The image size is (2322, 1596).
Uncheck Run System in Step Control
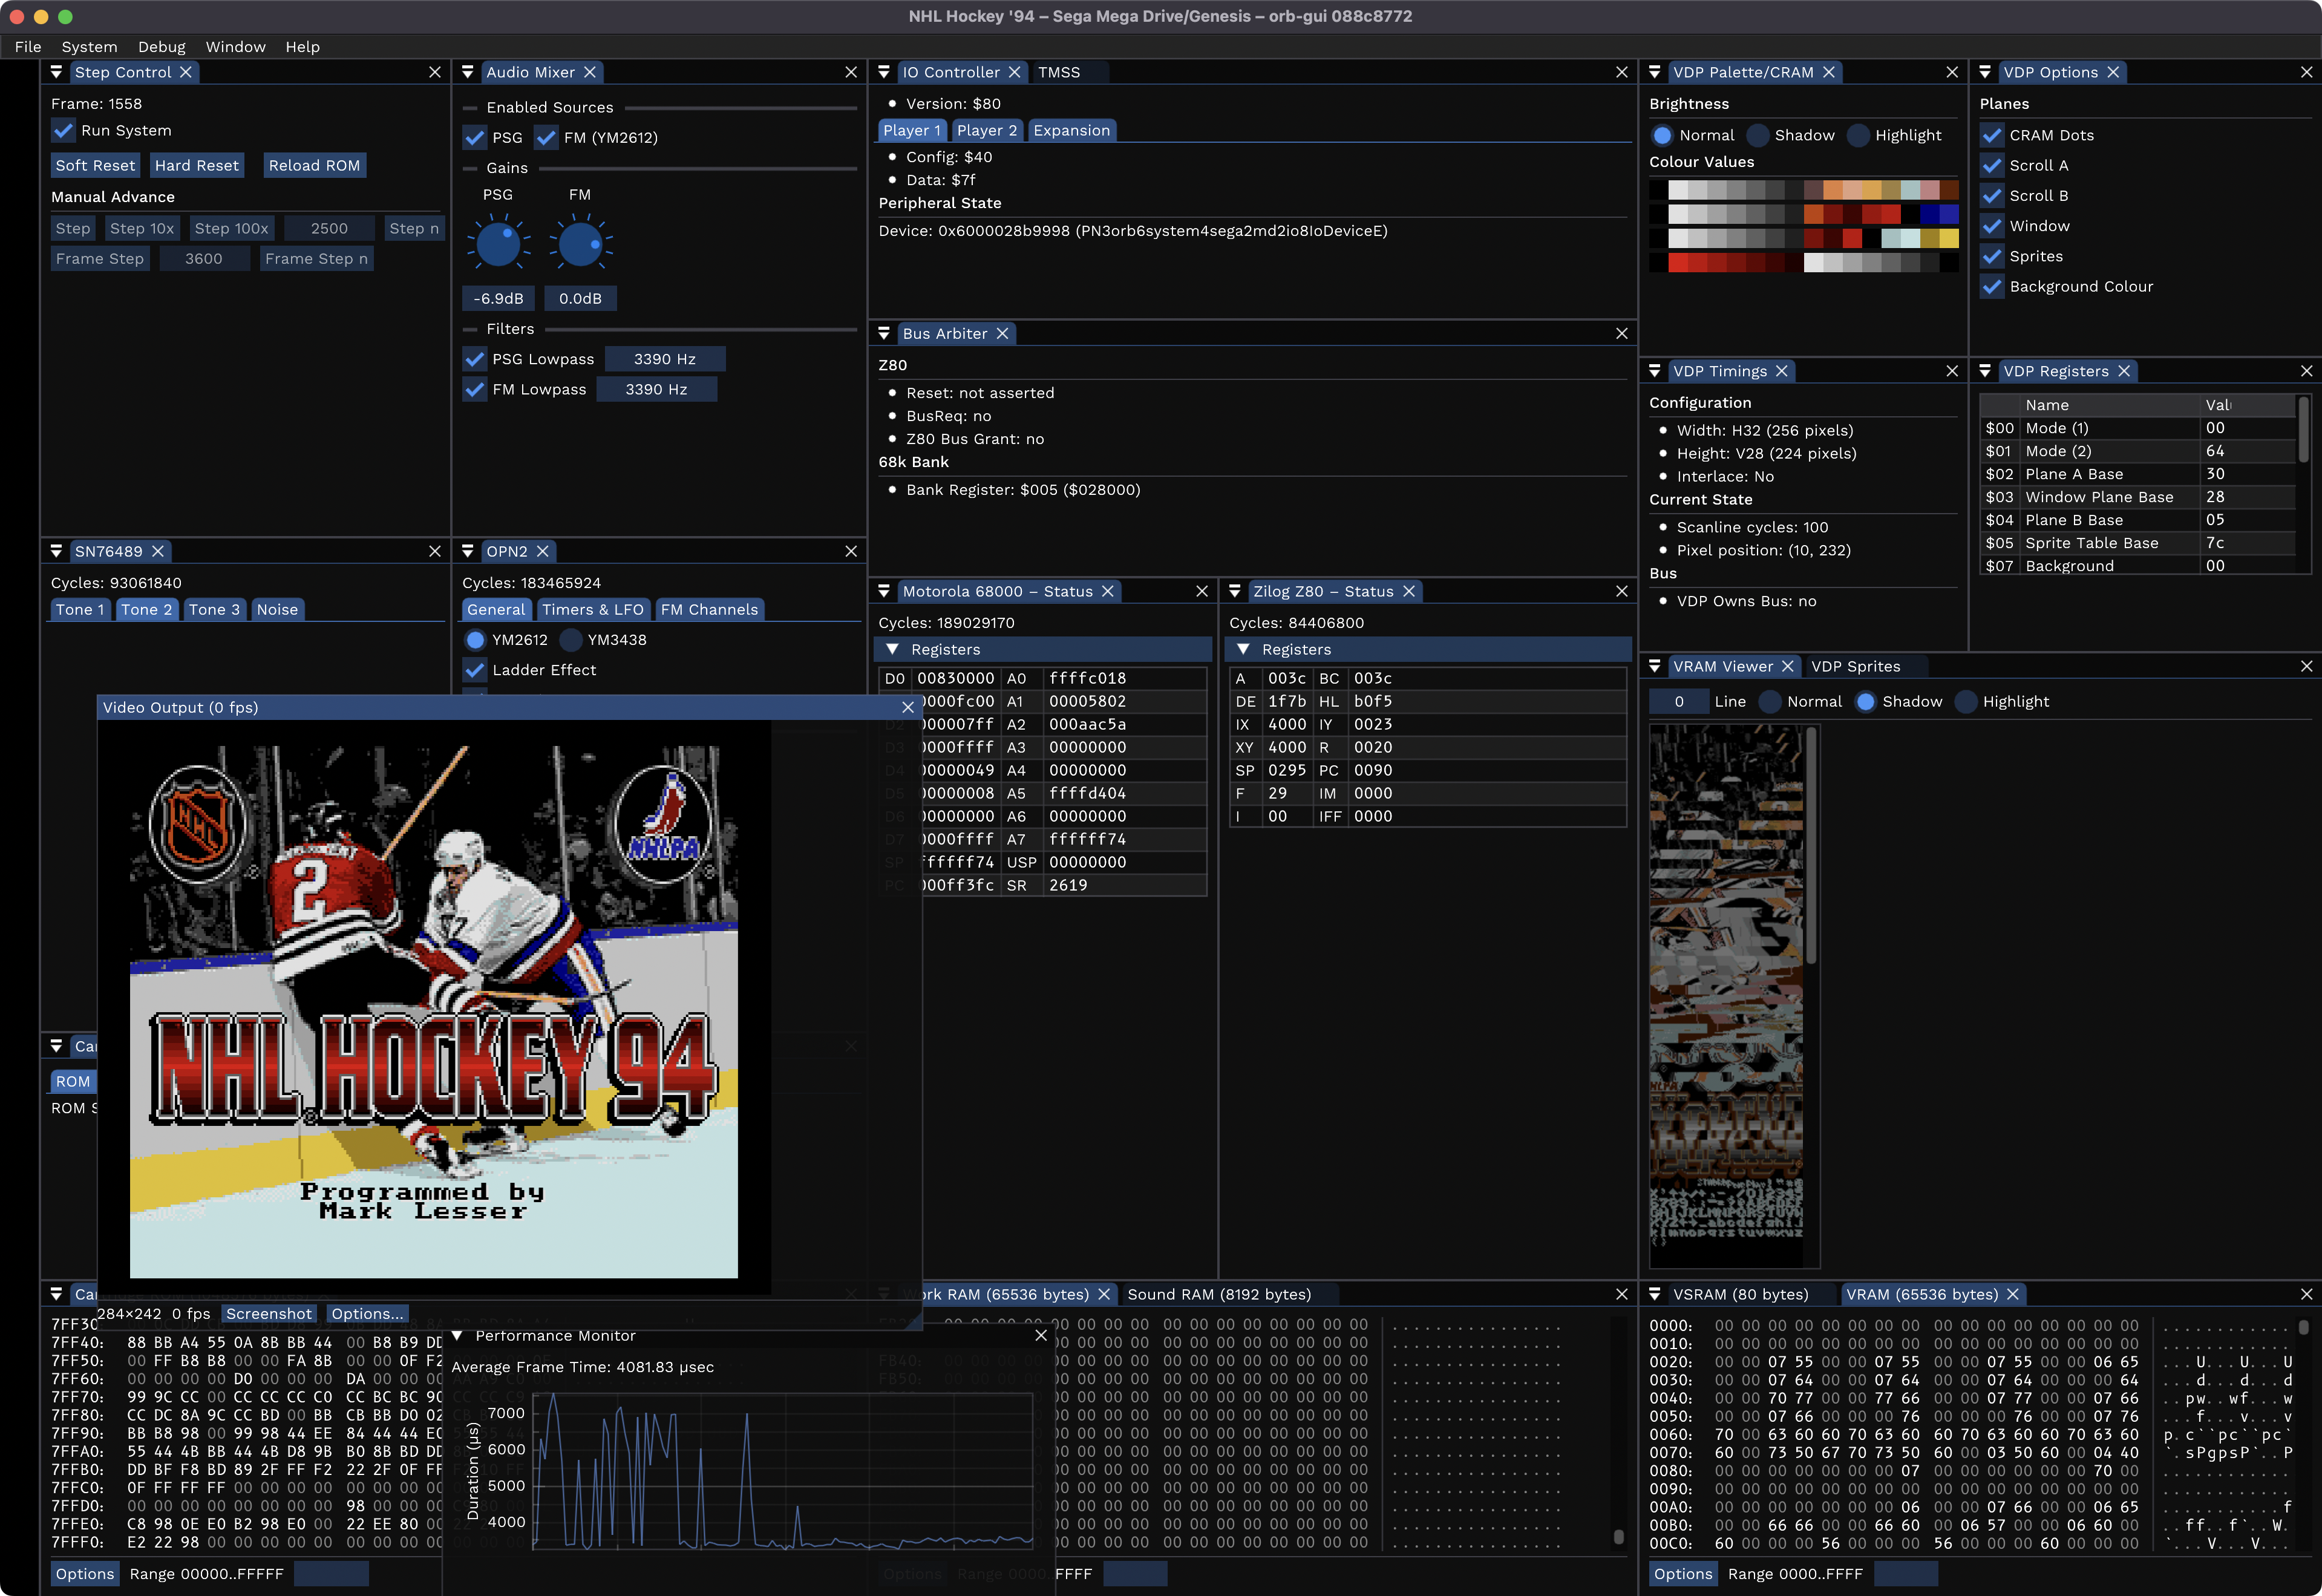tap(63, 130)
